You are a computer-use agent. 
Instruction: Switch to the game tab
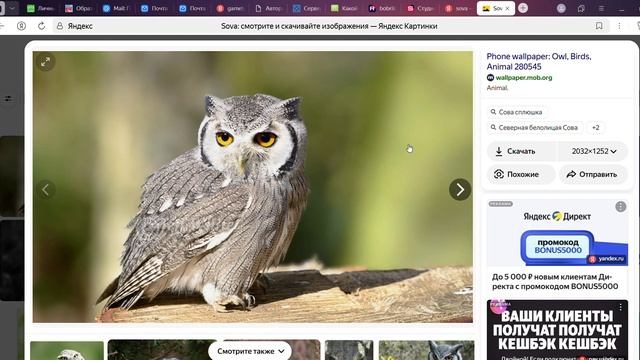(x=231, y=8)
